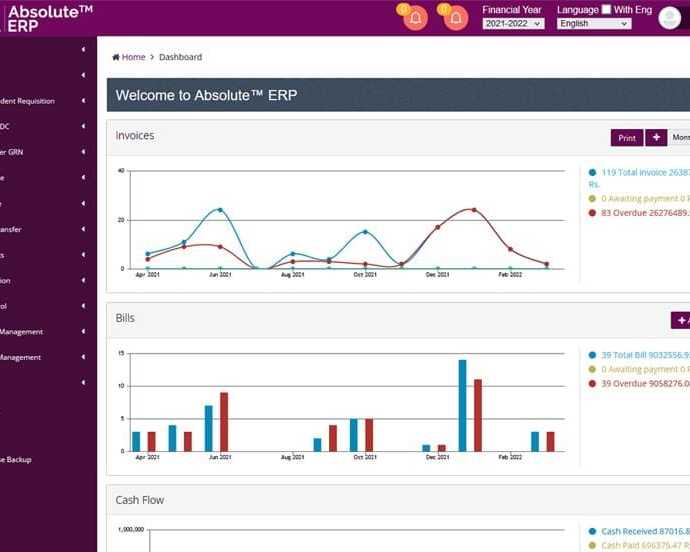Click the home icon in the breadcrumb
Image resolution: width=690 pixels, height=552 pixels.
pyautogui.click(x=116, y=57)
